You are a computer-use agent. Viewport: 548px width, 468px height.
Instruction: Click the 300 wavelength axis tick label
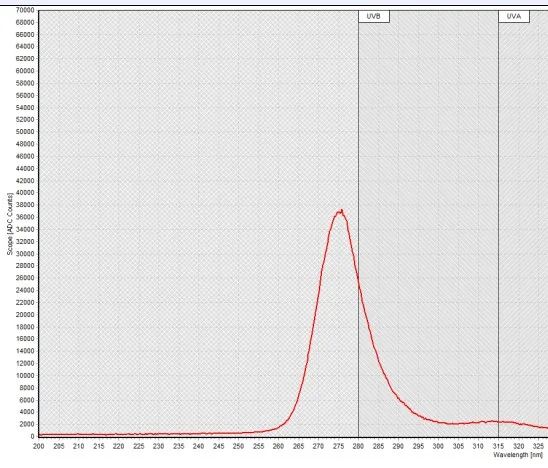click(438, 446)
